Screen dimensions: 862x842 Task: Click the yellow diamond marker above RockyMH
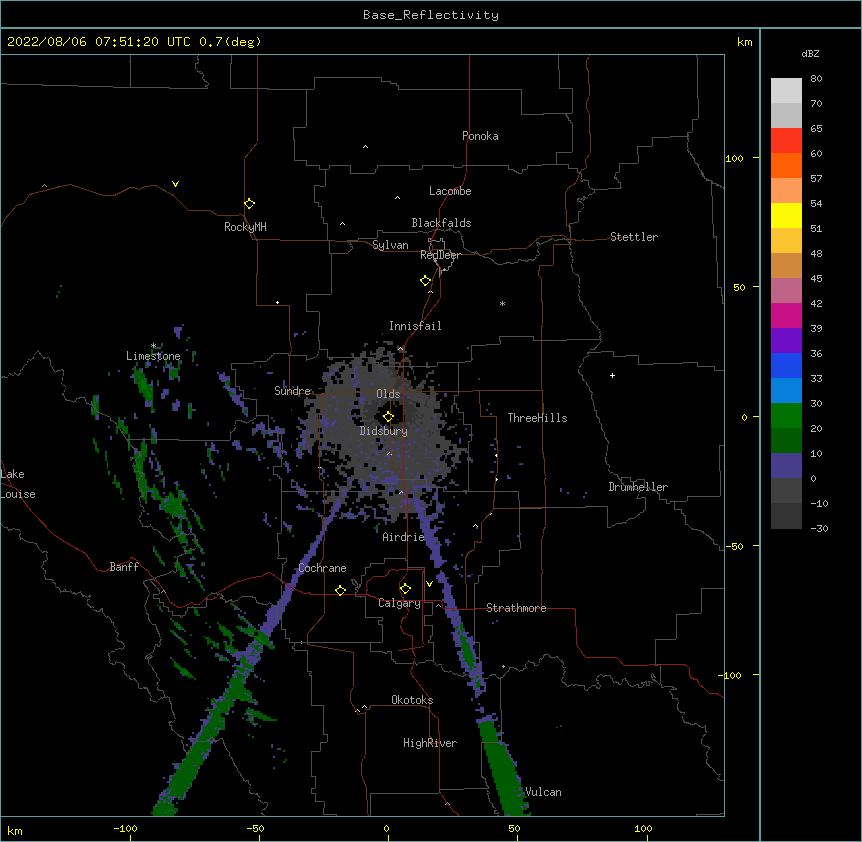(250, 204)
